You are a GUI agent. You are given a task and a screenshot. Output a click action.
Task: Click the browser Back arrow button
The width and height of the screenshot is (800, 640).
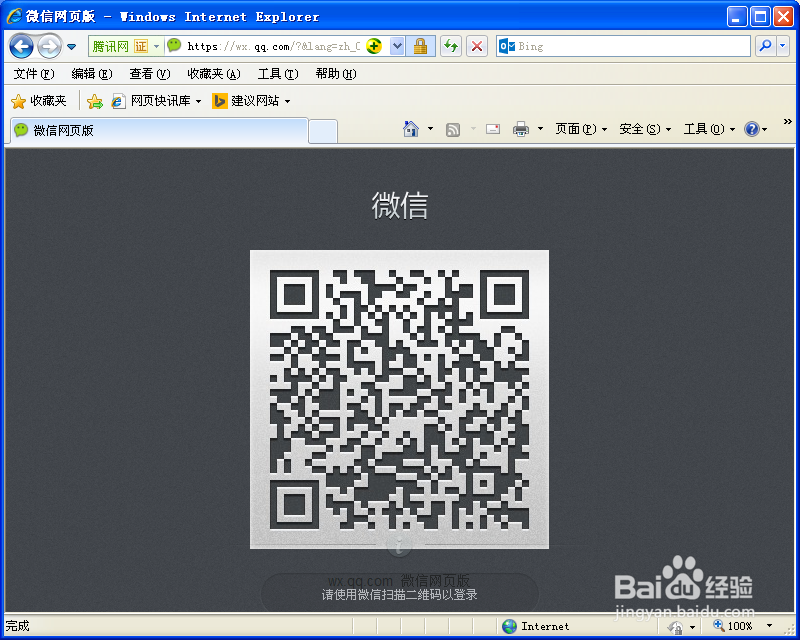(21, 46)
